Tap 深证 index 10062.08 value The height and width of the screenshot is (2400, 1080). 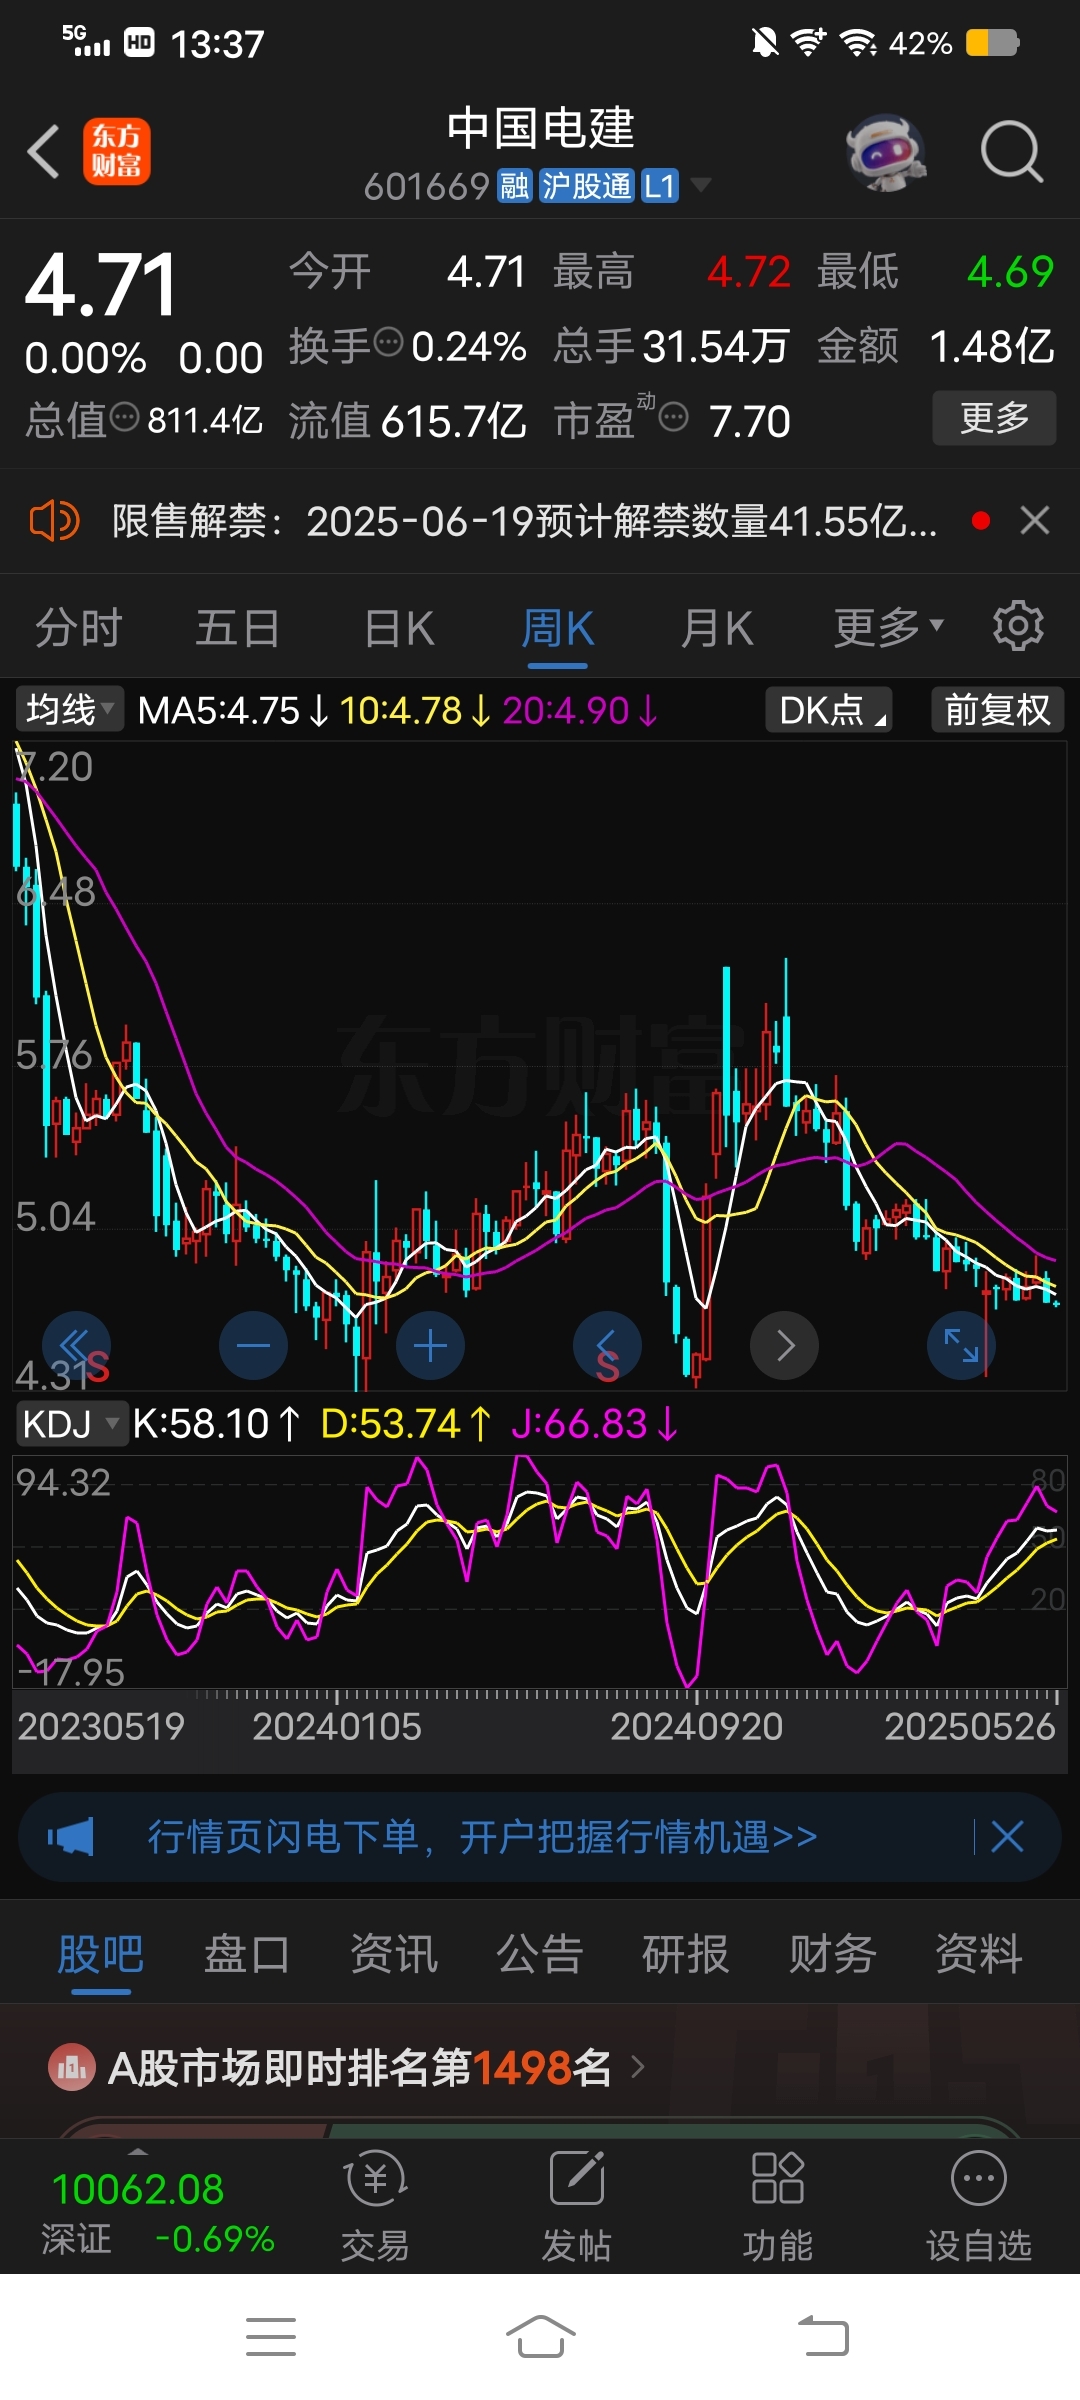(138, 2190)
